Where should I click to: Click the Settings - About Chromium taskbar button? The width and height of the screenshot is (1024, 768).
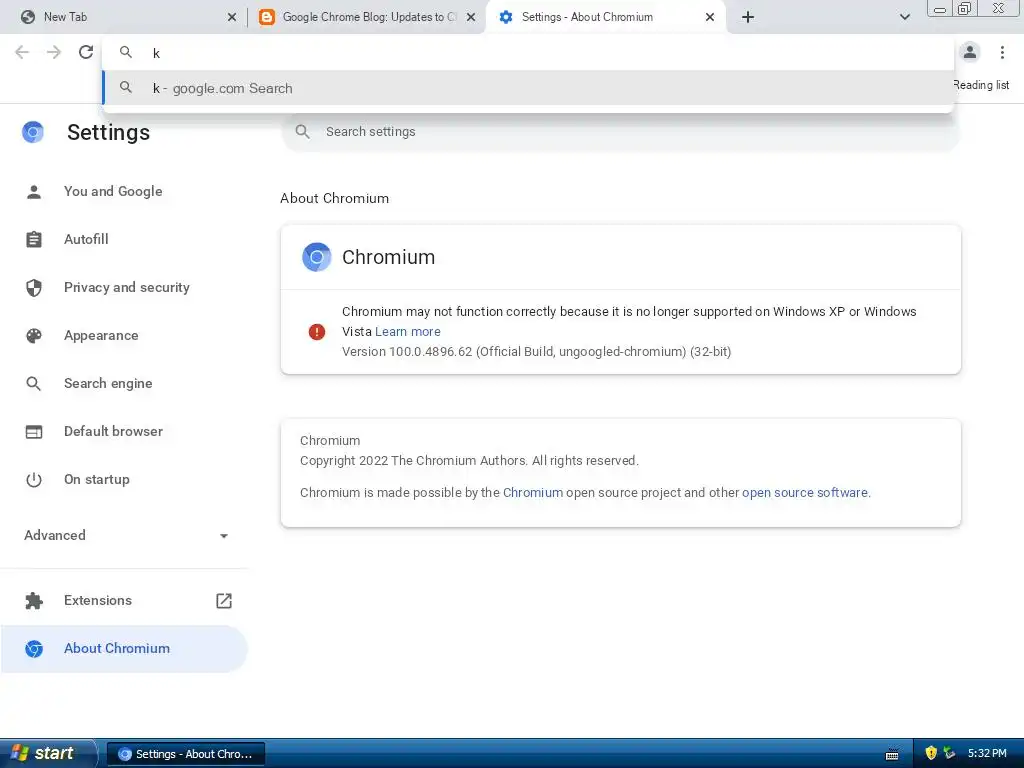(185, 754)
